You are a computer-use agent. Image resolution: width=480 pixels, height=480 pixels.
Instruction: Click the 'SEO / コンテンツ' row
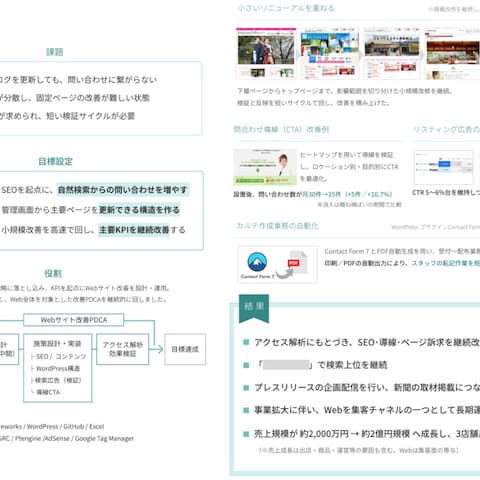(59, 357)
